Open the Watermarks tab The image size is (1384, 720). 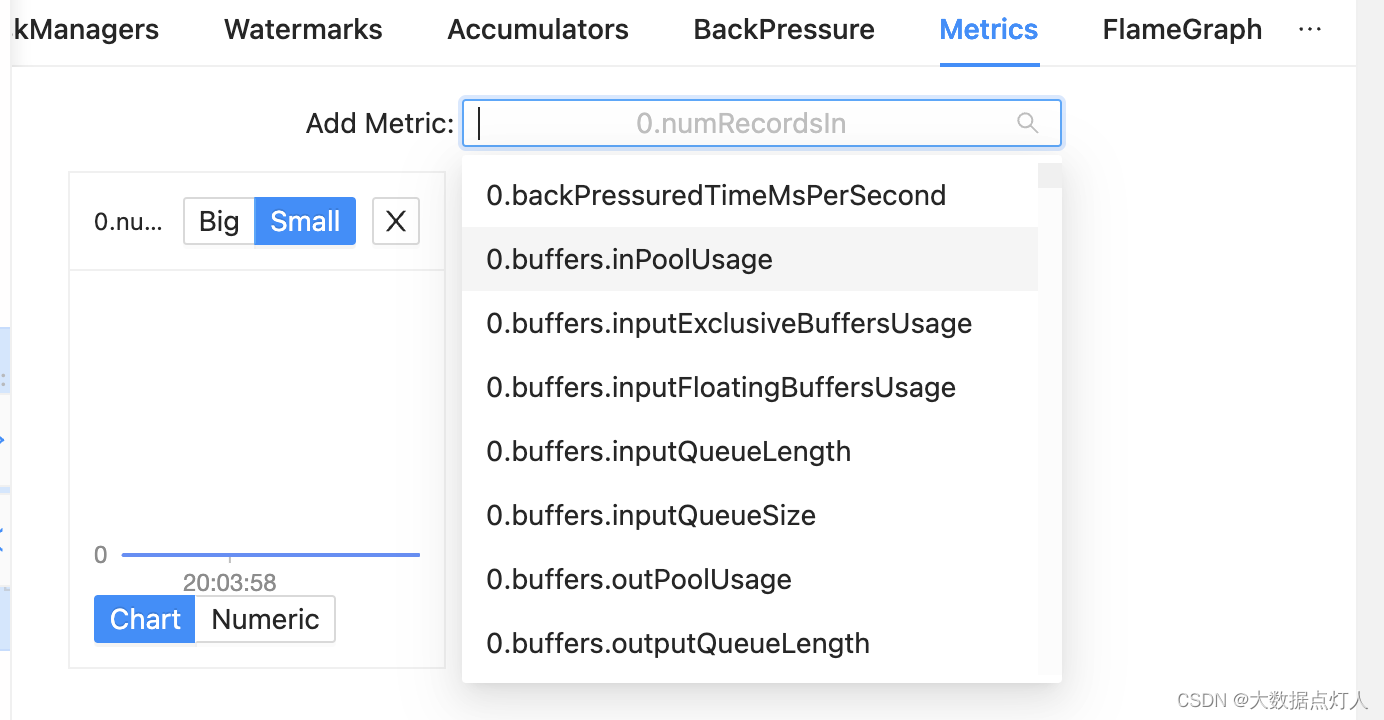[x=303, y=30]
